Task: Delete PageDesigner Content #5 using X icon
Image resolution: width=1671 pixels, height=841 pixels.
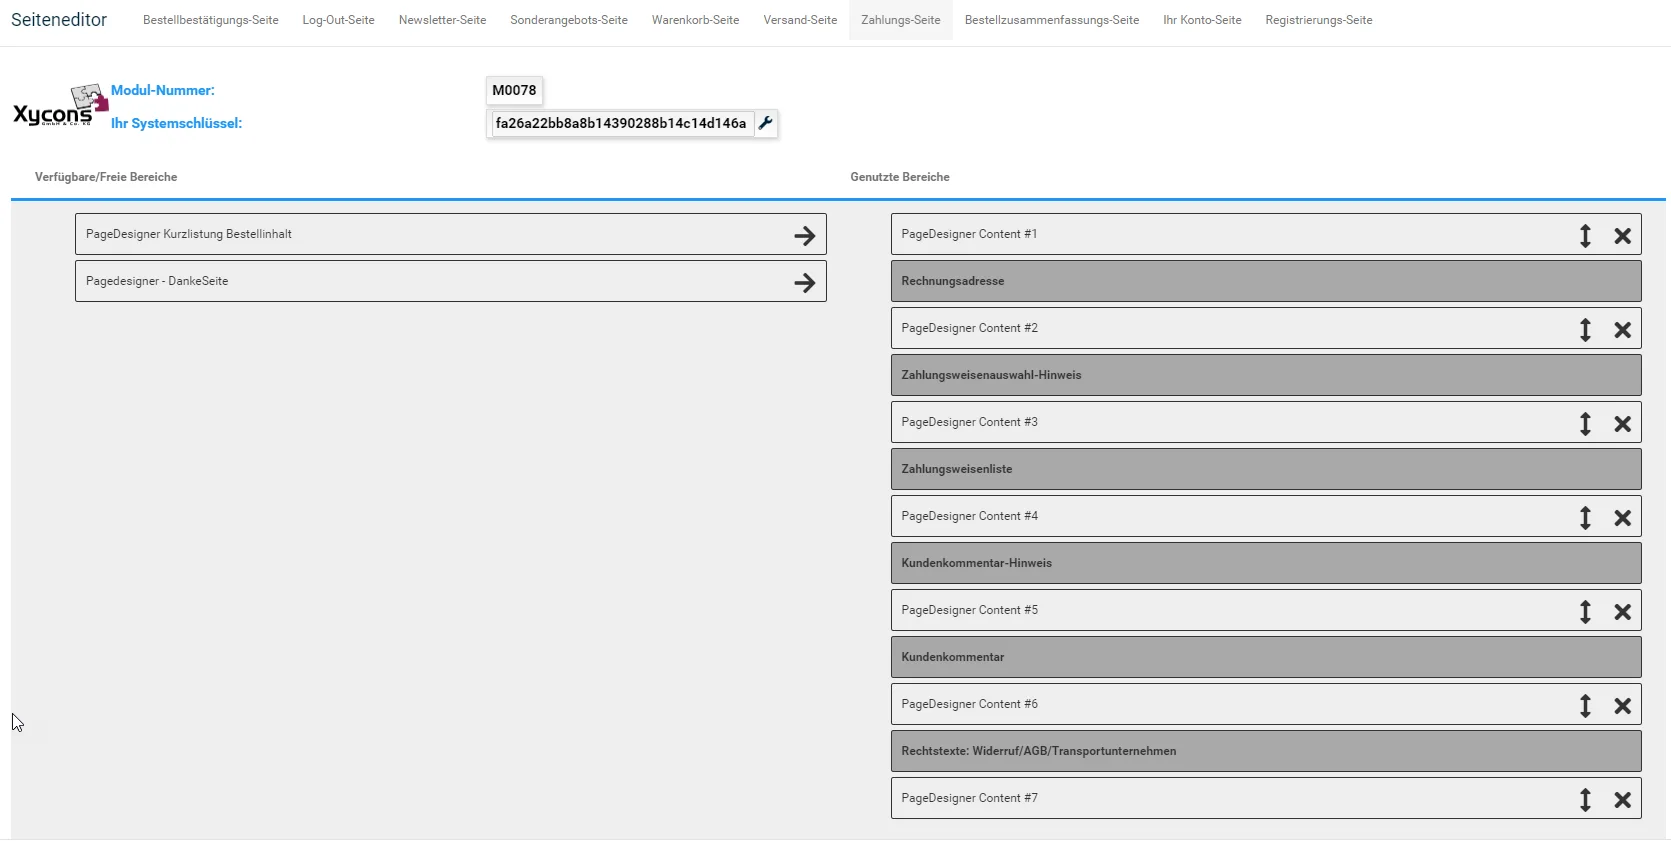Action: 1622,612
